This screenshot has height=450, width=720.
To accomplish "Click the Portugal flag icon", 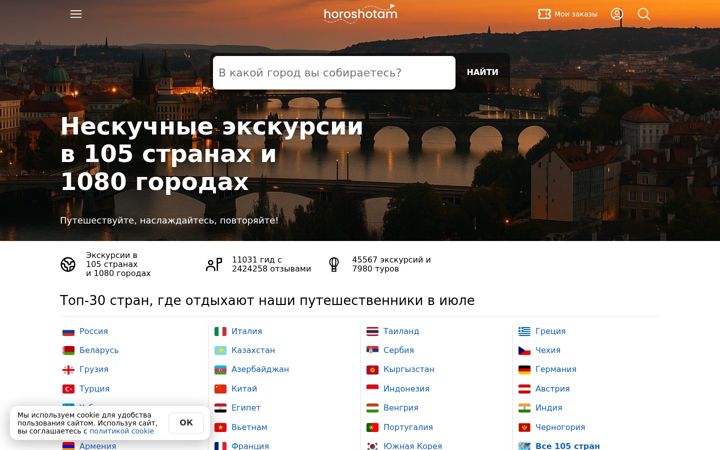I will pyautogui.click(x=372, y=428).
